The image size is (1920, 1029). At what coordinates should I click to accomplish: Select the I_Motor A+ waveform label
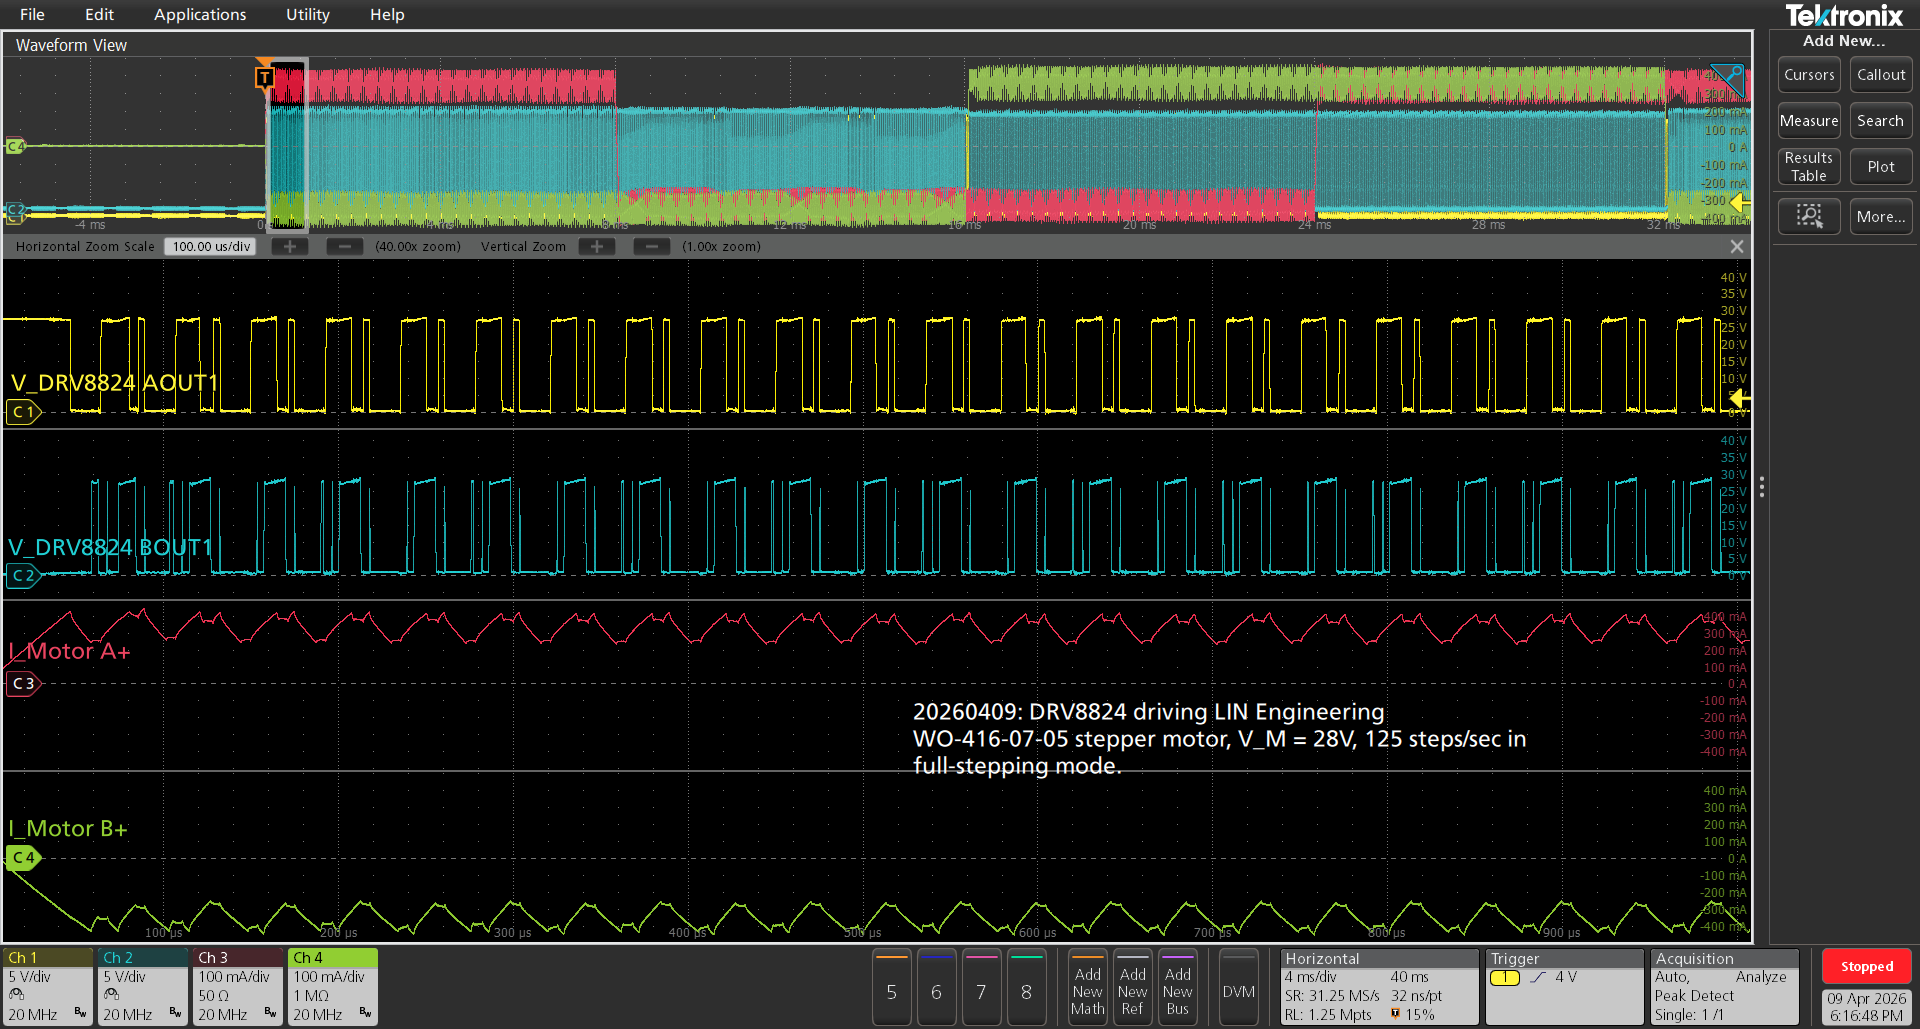[70, 652]
